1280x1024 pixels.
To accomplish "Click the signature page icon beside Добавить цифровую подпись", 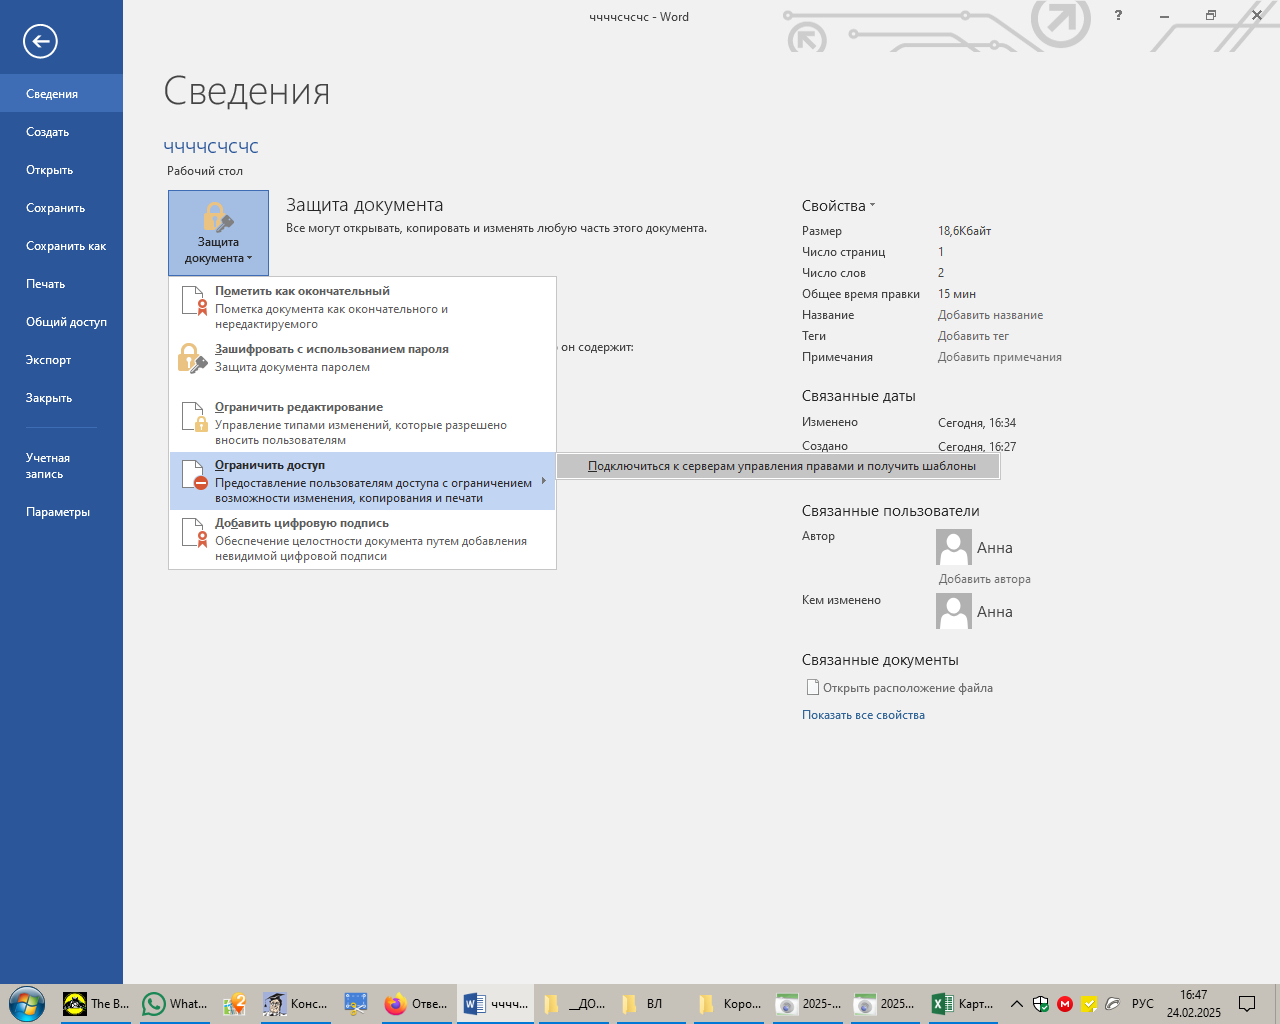I will (x=193, y=533).
